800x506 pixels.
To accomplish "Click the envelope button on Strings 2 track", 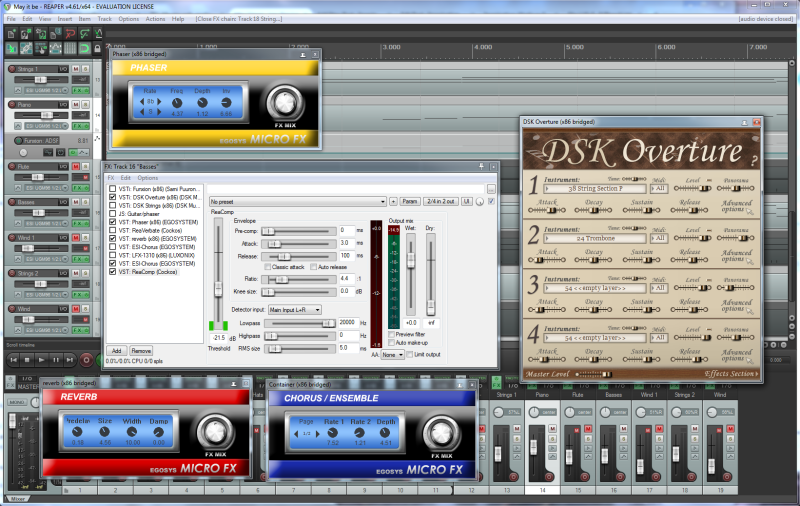I will point(18,295).
